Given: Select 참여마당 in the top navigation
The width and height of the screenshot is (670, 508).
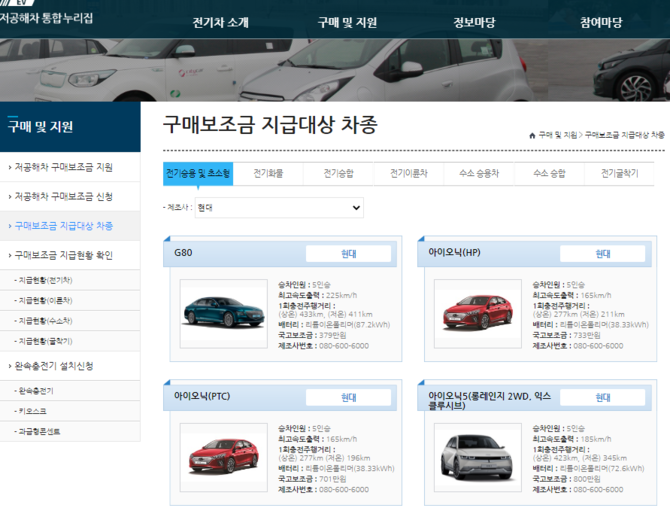Looking at the screenshot, I should (601, 22).
